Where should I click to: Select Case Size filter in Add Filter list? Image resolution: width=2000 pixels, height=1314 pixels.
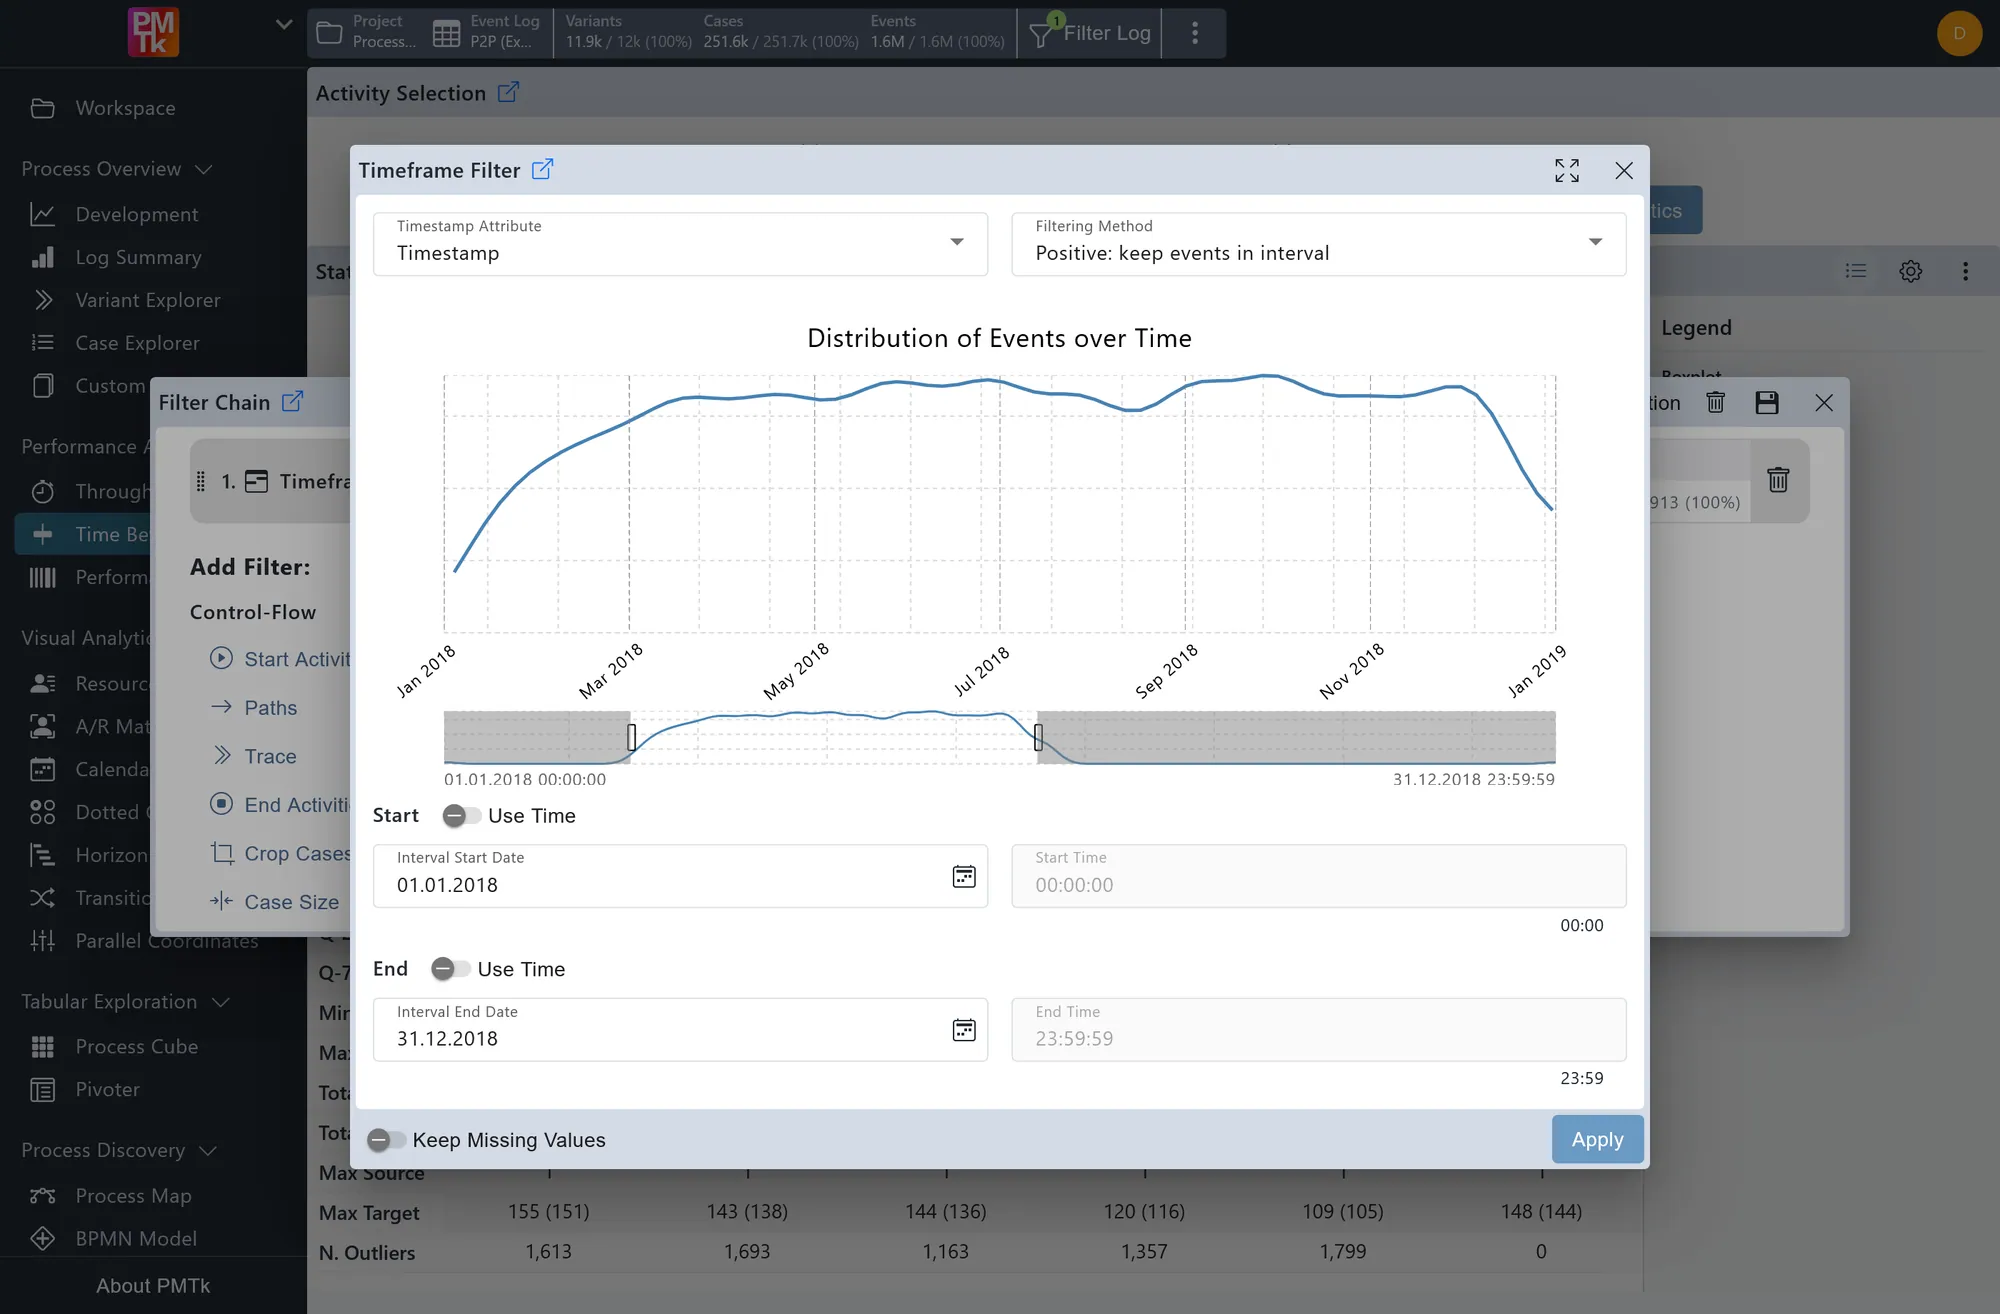(x=291, y=902)
